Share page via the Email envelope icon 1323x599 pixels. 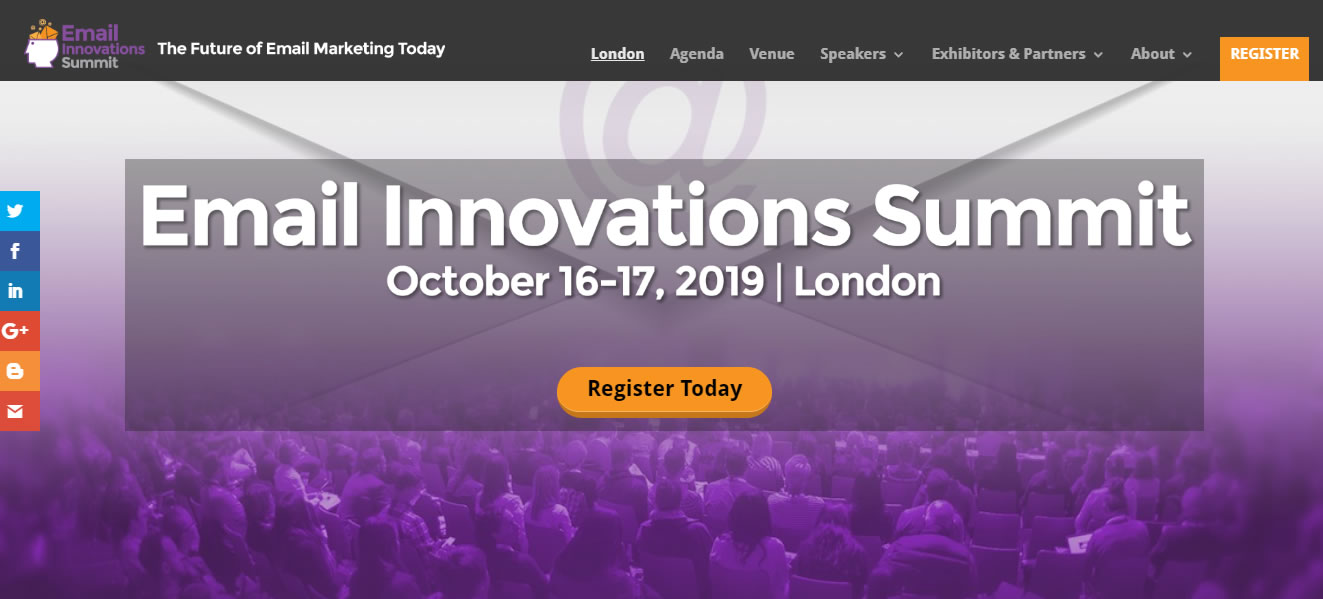click(x=19, y=411)
